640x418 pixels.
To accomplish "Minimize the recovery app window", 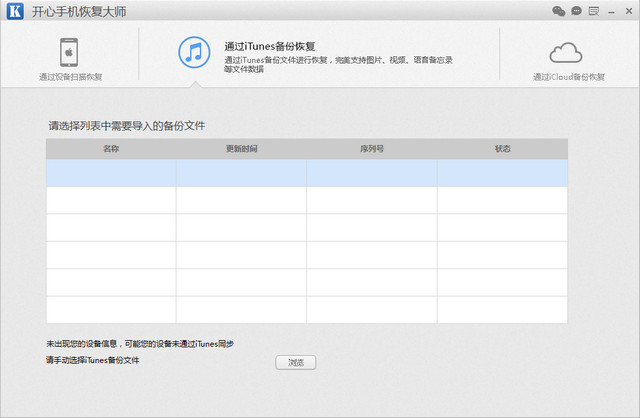I will point(611,12).
